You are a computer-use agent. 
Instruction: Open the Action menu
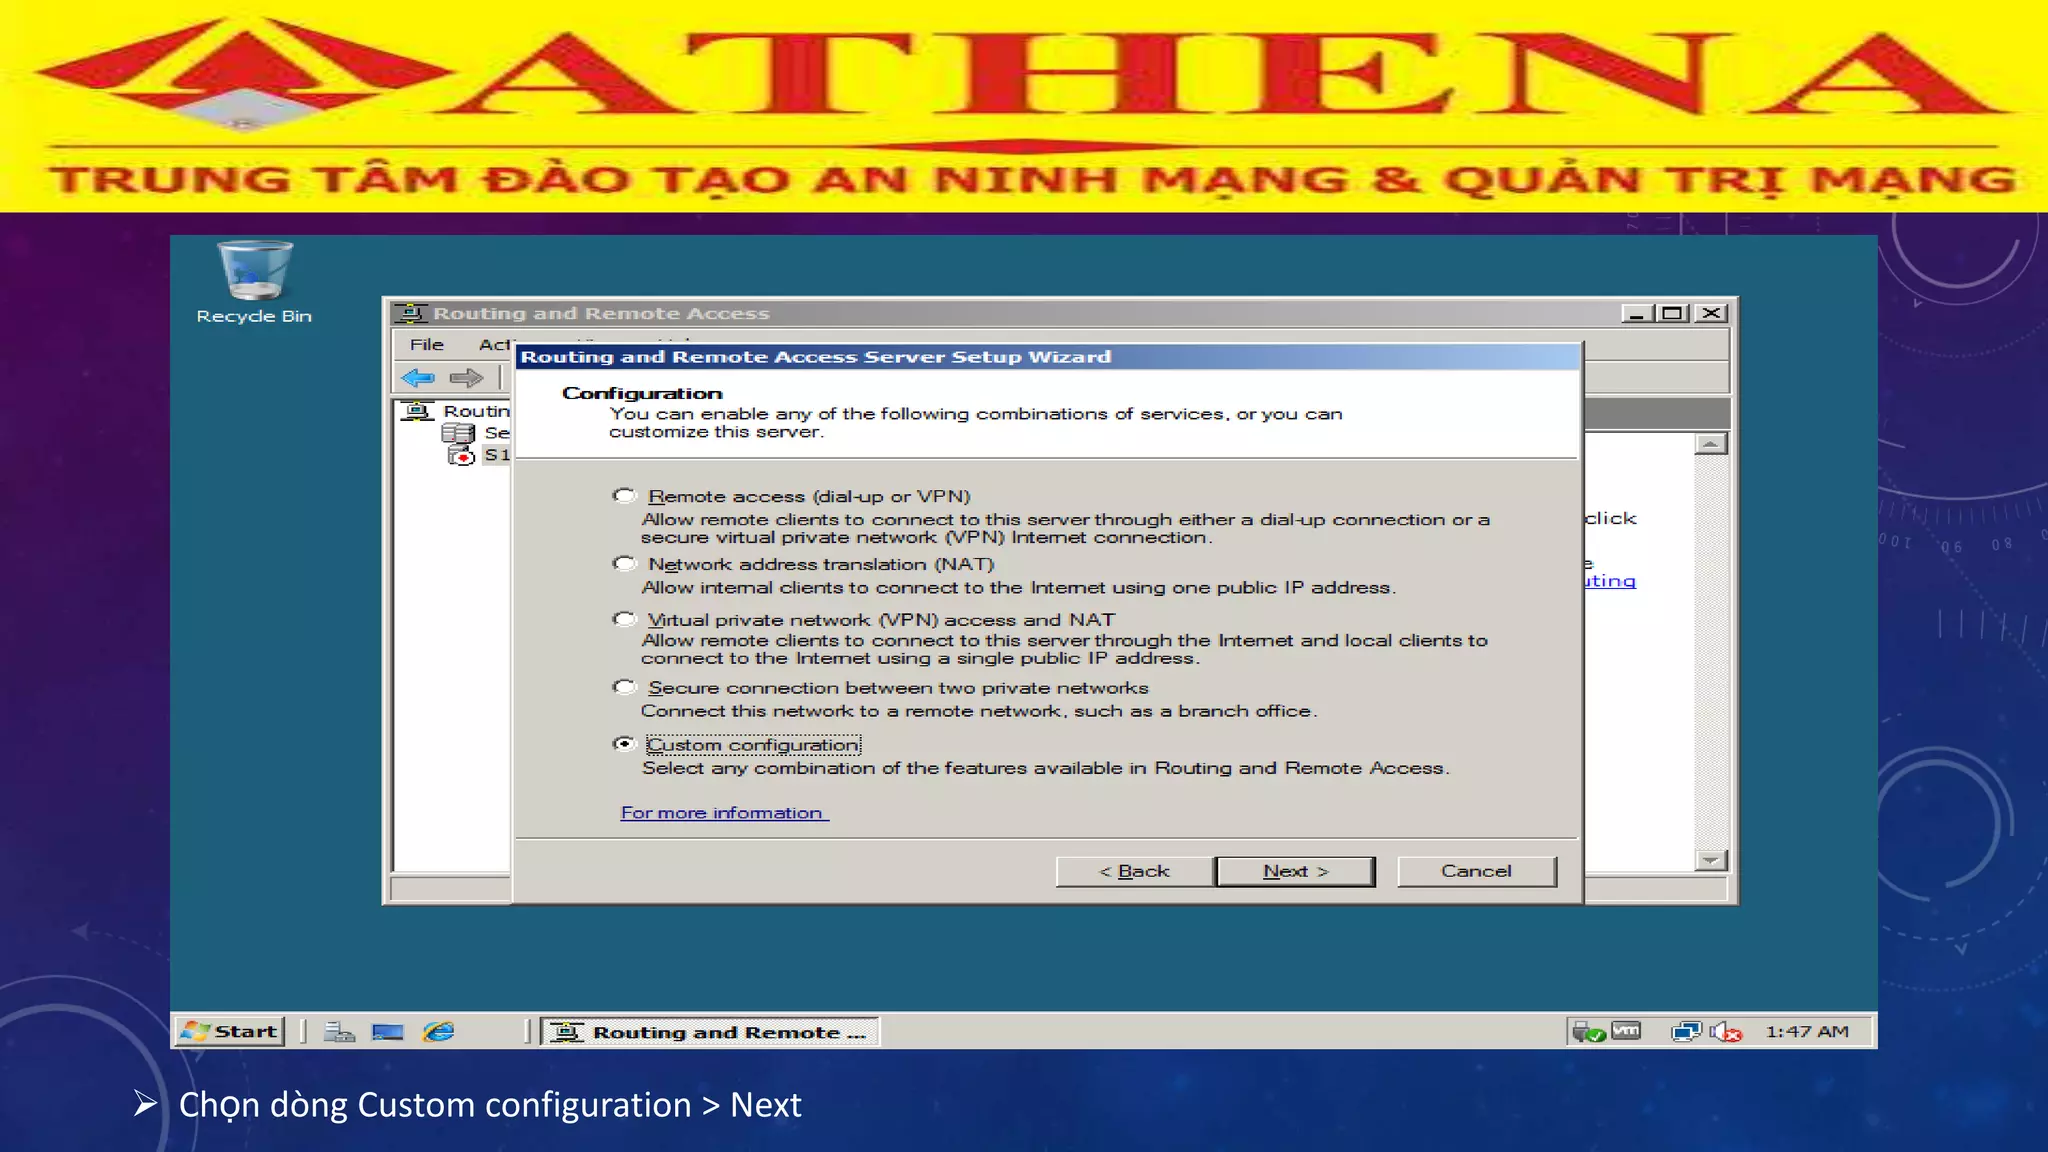[x=496, y=344]
